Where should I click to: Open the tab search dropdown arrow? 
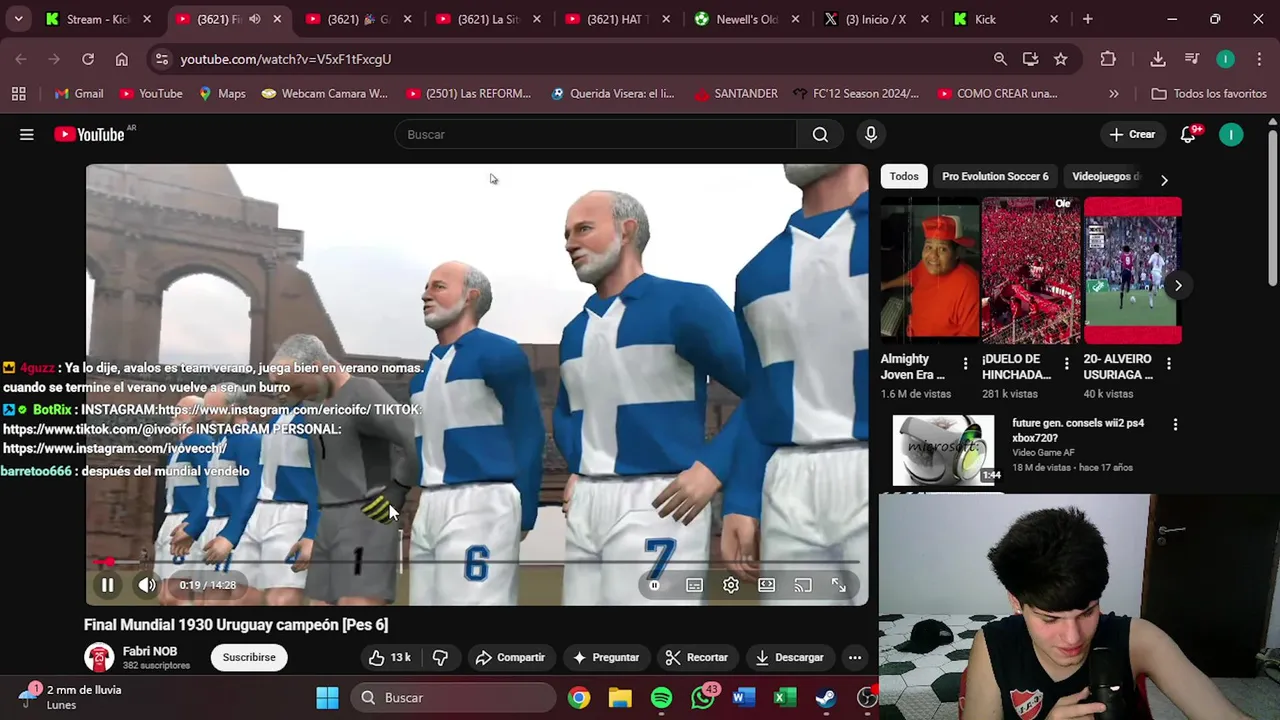[x=19, y=19]
